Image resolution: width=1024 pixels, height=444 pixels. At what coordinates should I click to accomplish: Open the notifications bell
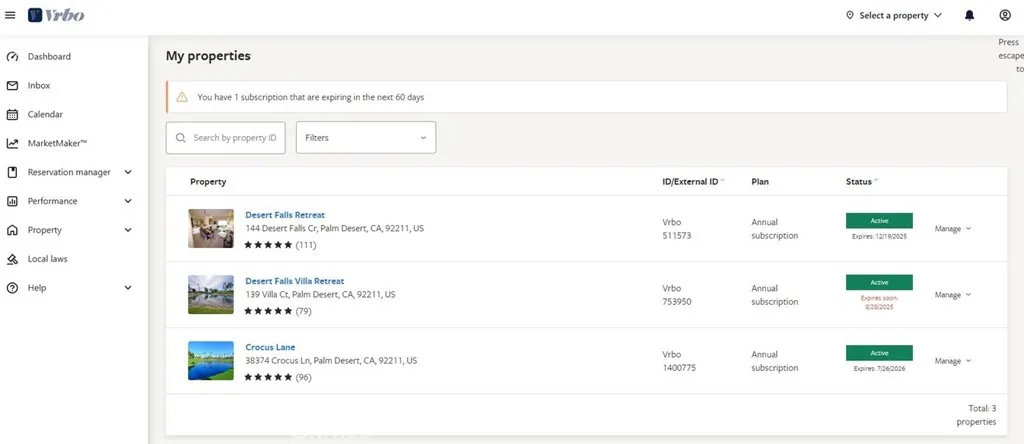coord(969,15)
